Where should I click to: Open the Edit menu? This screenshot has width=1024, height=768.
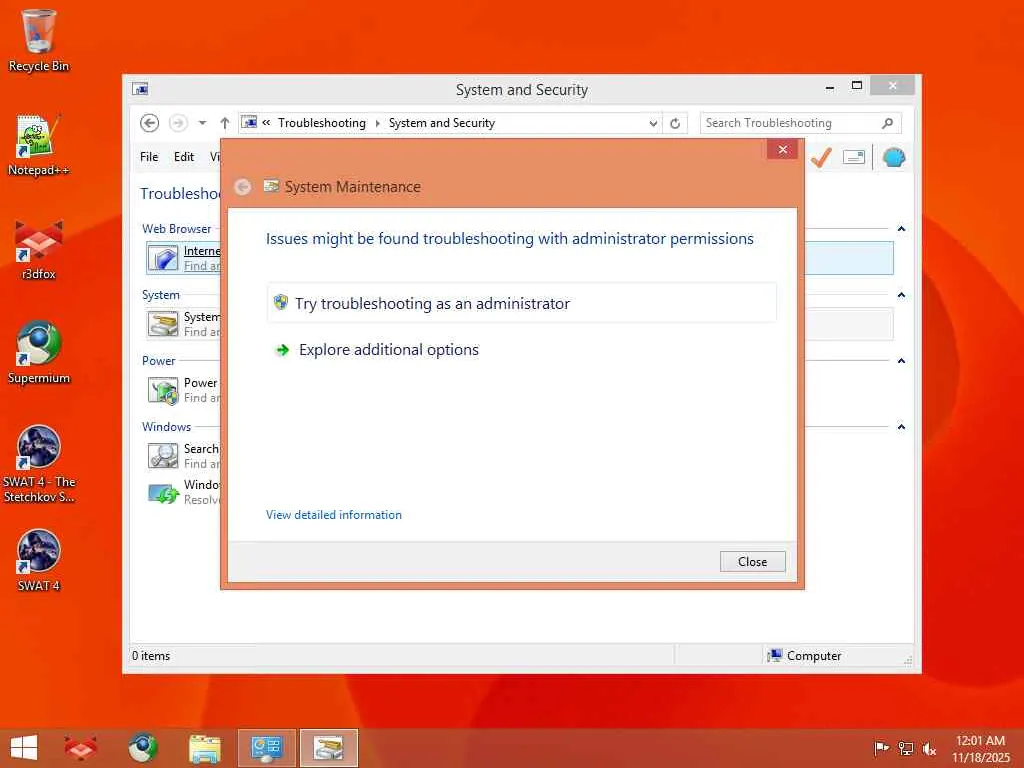(184, 157)
